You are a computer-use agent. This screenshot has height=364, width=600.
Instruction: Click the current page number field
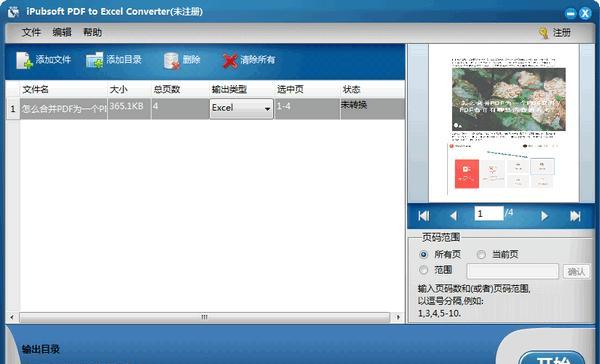[x=489, y=213]
